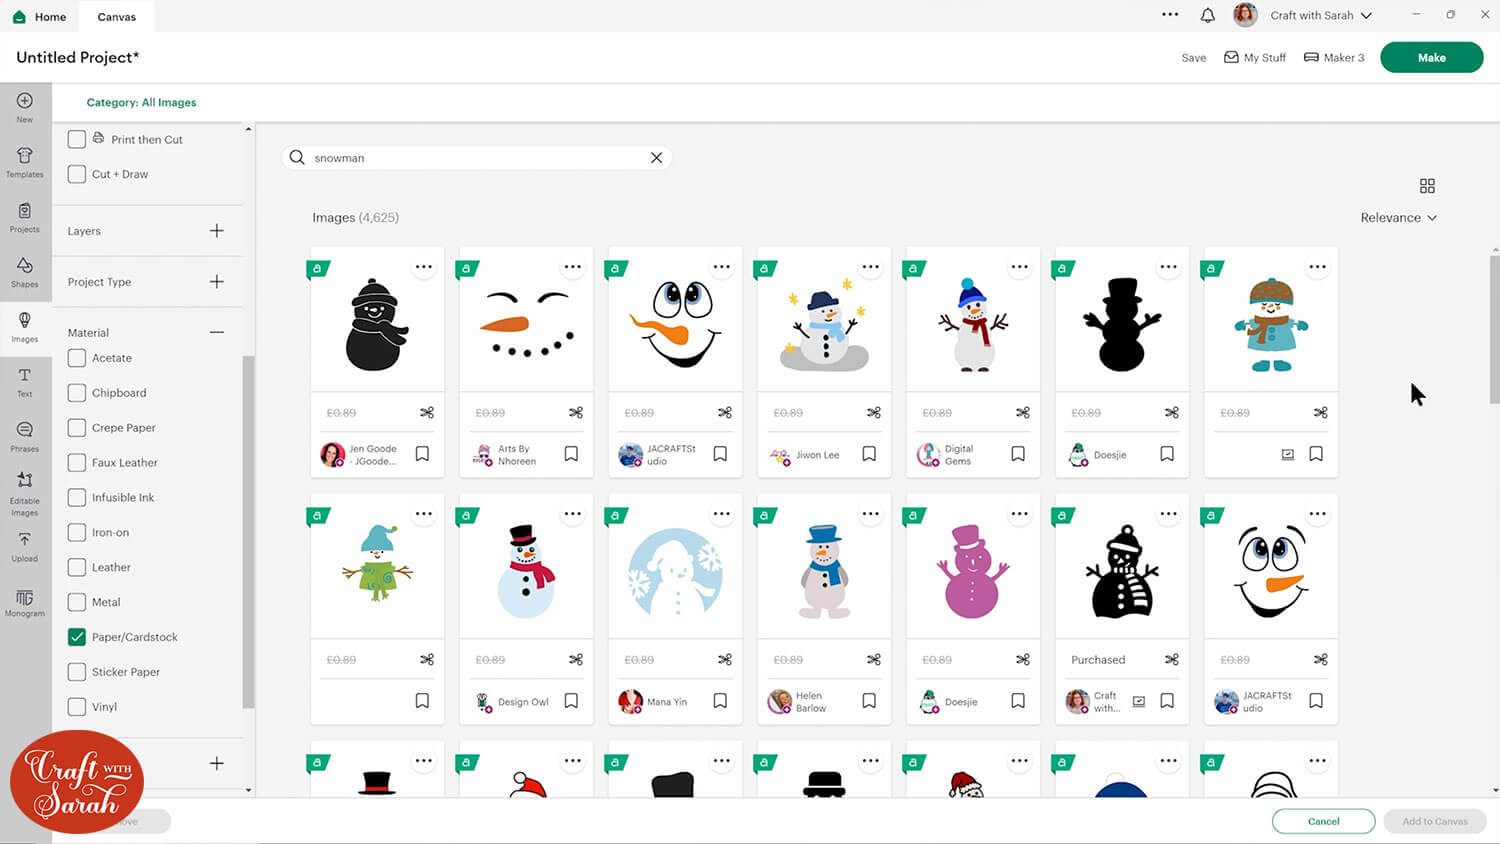Cancel the image selection
1500x844 pixels.
1323,821
